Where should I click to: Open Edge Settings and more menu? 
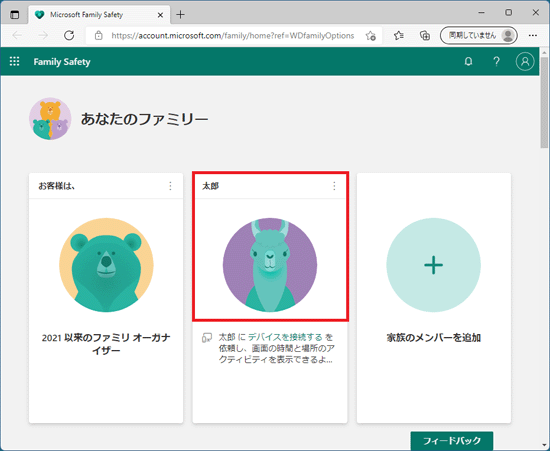click(533, 35)
